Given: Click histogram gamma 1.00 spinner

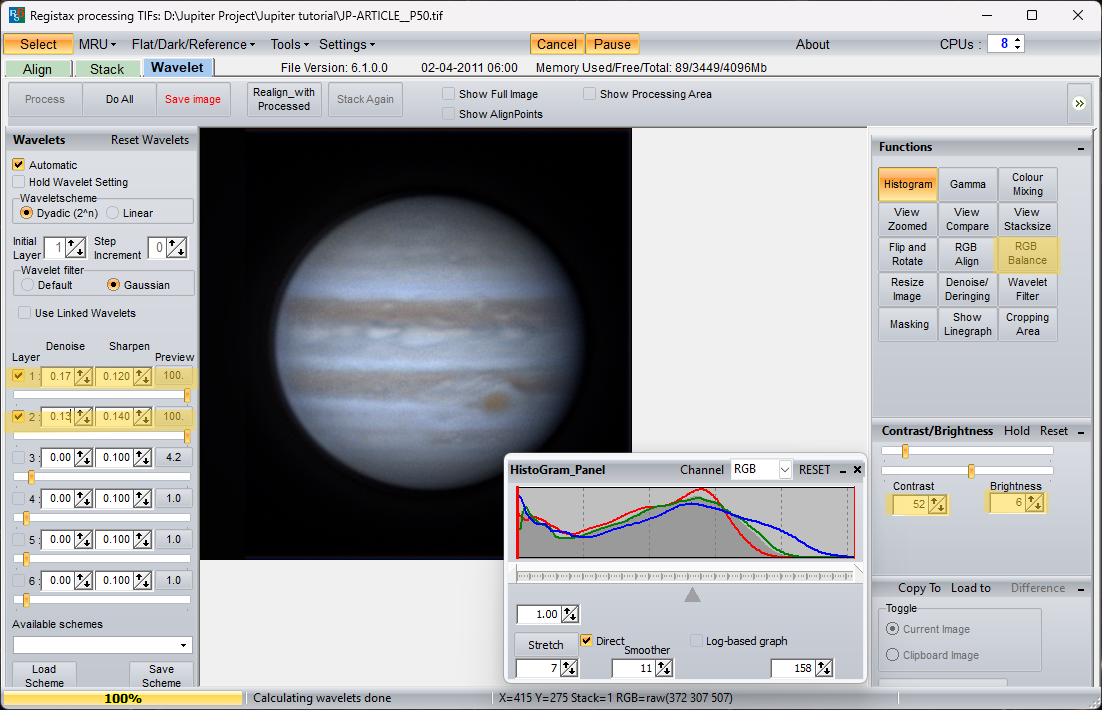Looking at the screenshot, I should coord(570,614).
